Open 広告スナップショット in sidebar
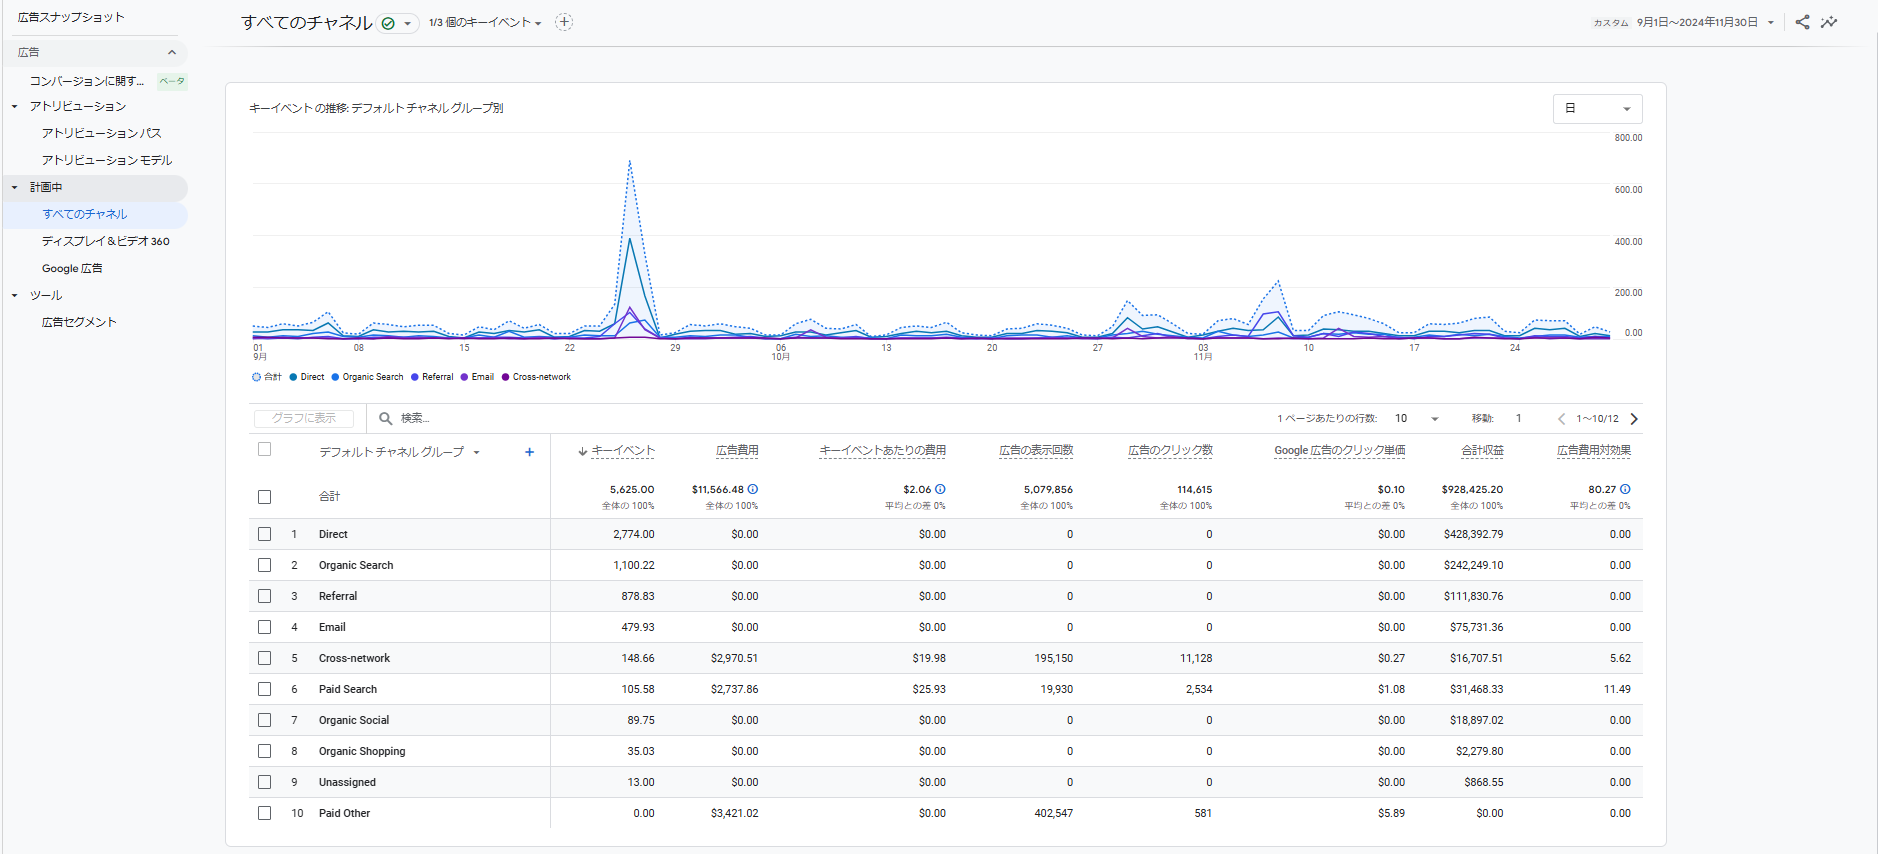The width and height of the screenshot is (1878, 854). click(x=71, y=17)
